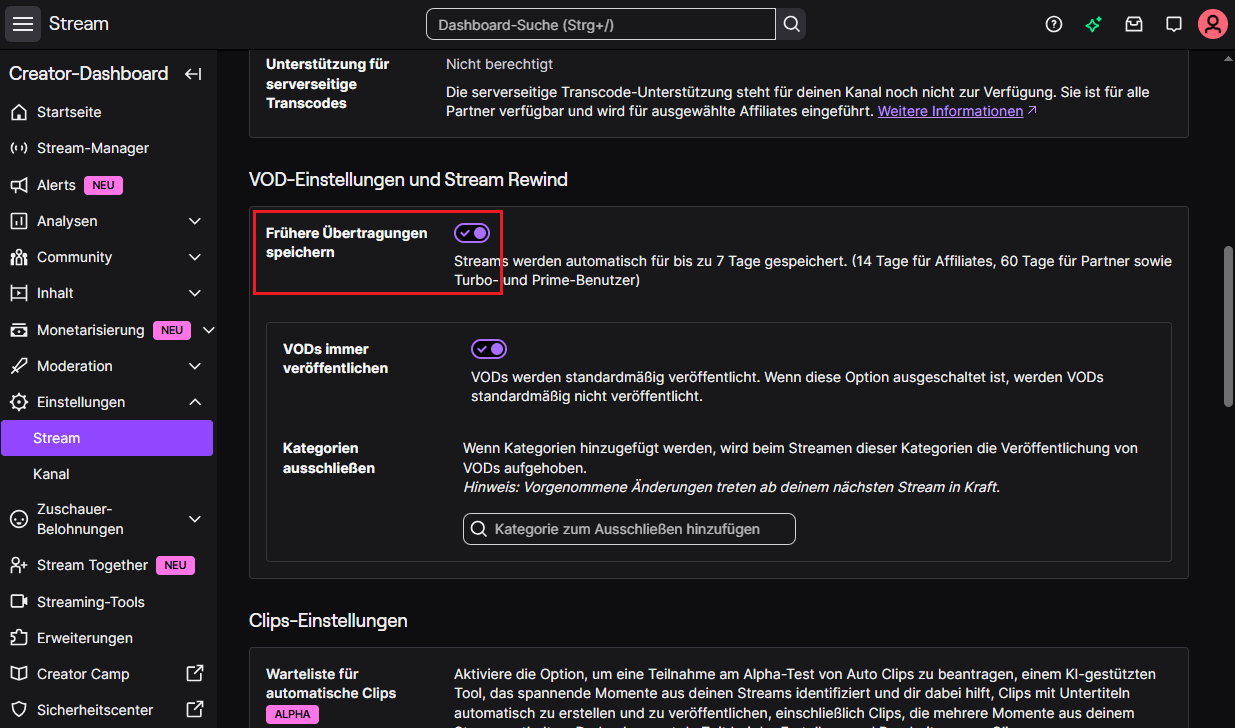The height and width of the screenshot is (728, 1235).
Task: Click the Sicherheitscenter external link icon
Action: [x=195, y=710]
